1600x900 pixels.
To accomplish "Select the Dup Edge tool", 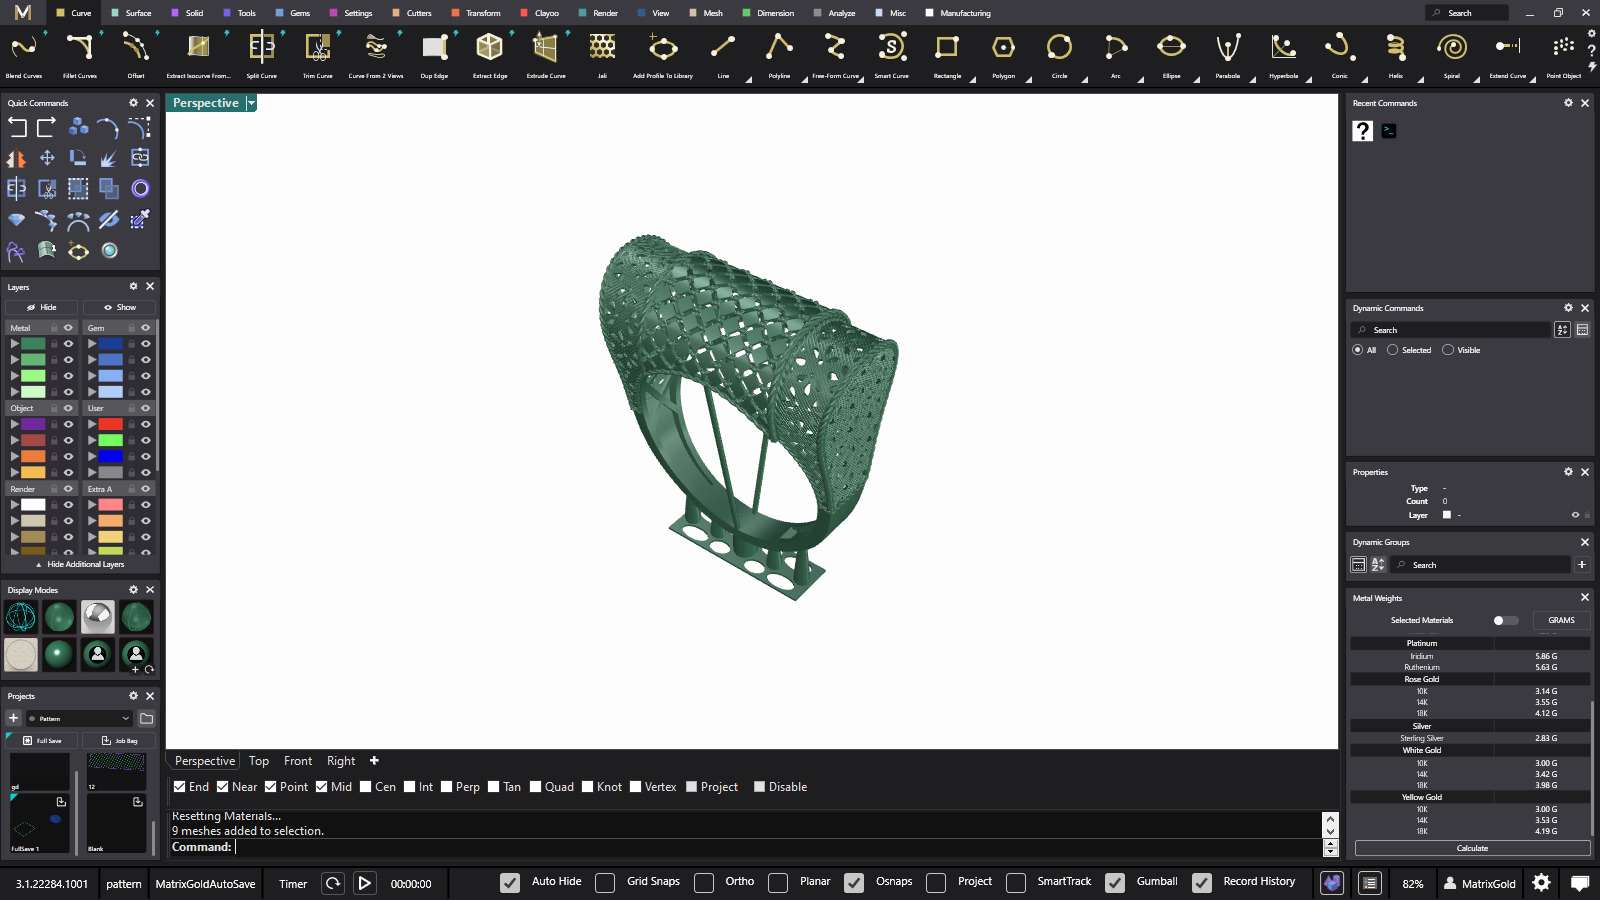I will 434,54.
